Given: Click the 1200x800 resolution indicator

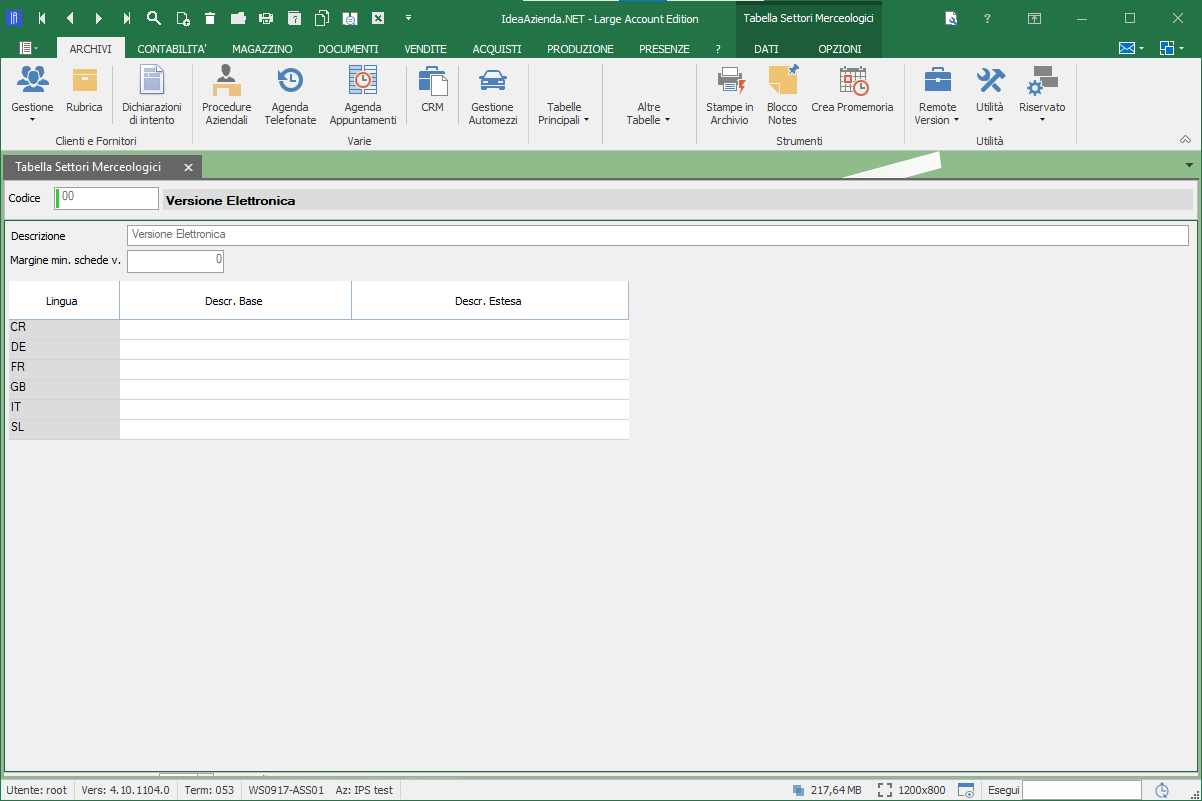Looking at the screenshot, I should (911, 790).
